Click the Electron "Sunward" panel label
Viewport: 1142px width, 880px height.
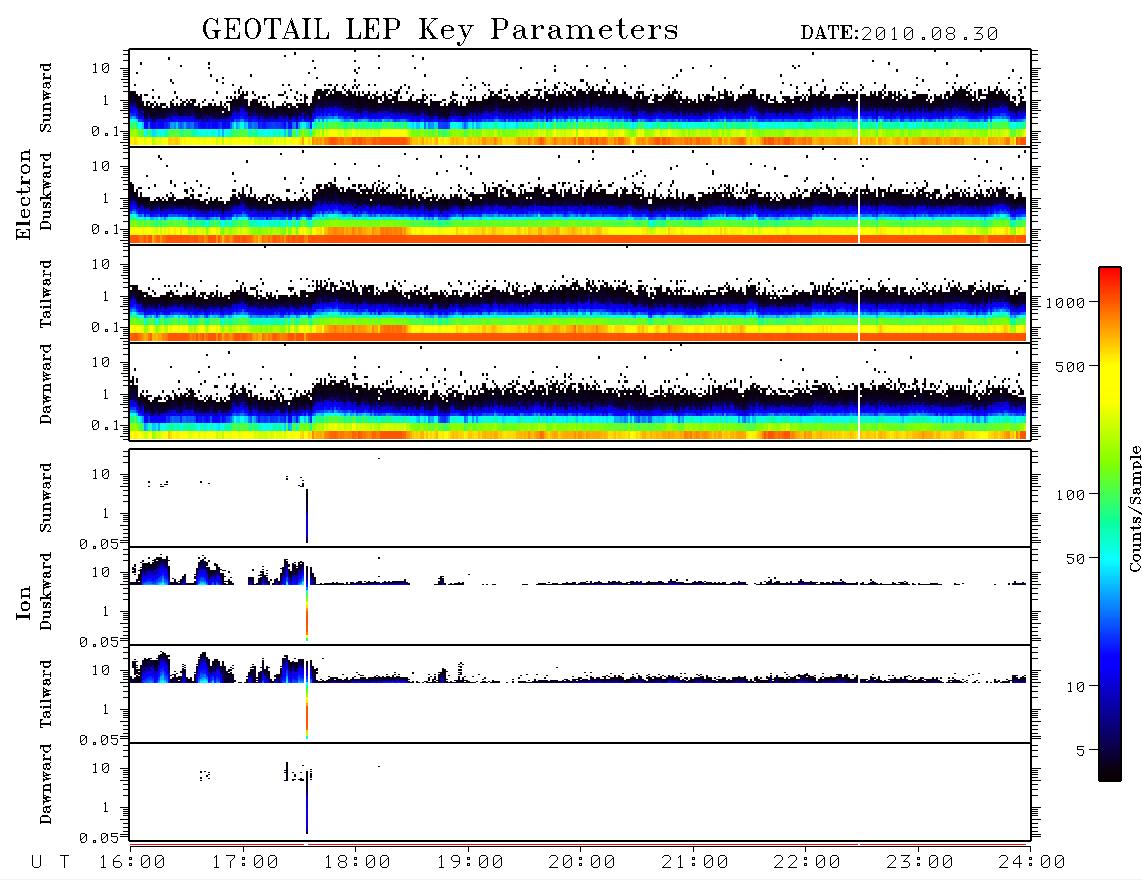(46, 98)
